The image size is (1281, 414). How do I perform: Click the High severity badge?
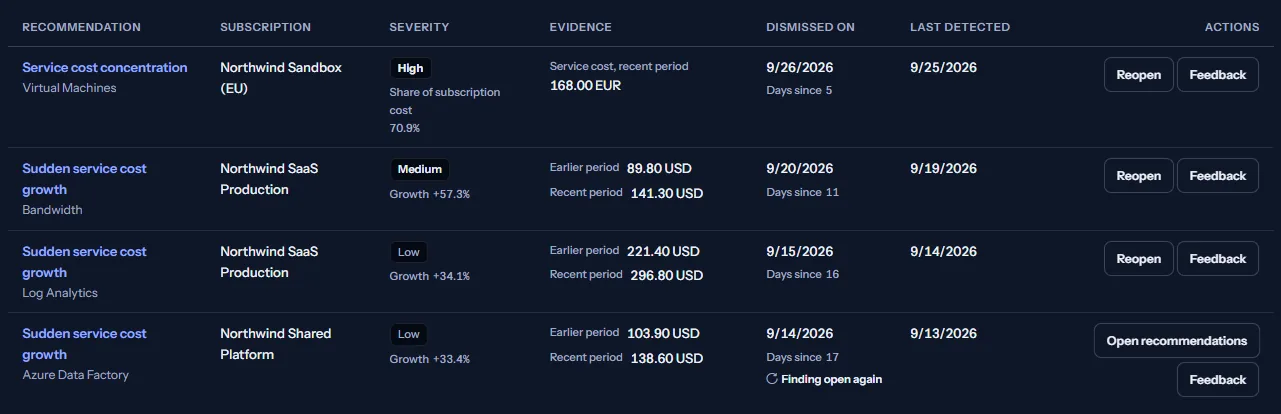[x=410, y=69]
